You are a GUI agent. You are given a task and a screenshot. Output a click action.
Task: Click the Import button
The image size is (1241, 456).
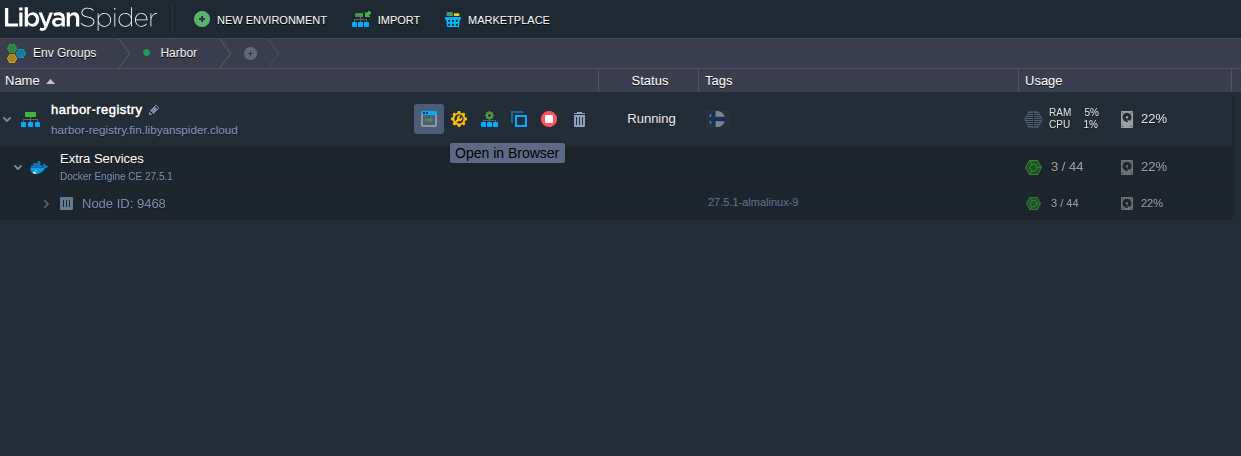[386, 20]
